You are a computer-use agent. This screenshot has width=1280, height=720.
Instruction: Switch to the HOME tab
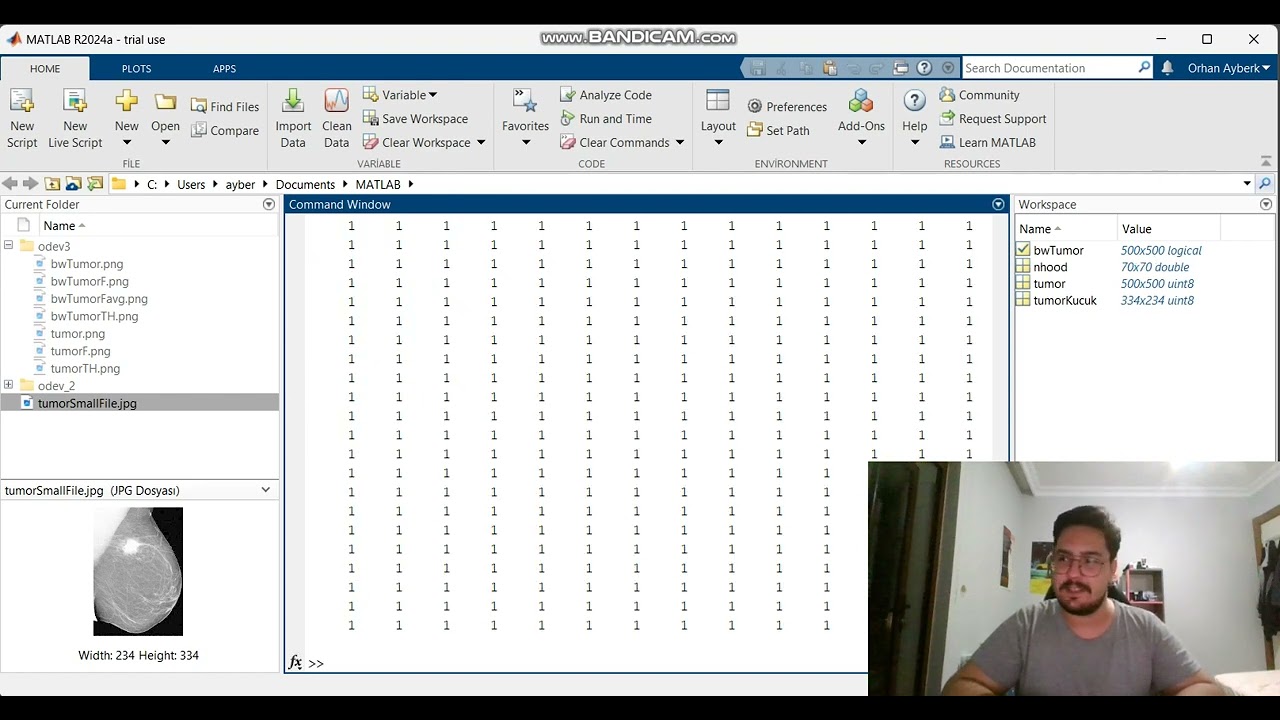coord(45,69)
